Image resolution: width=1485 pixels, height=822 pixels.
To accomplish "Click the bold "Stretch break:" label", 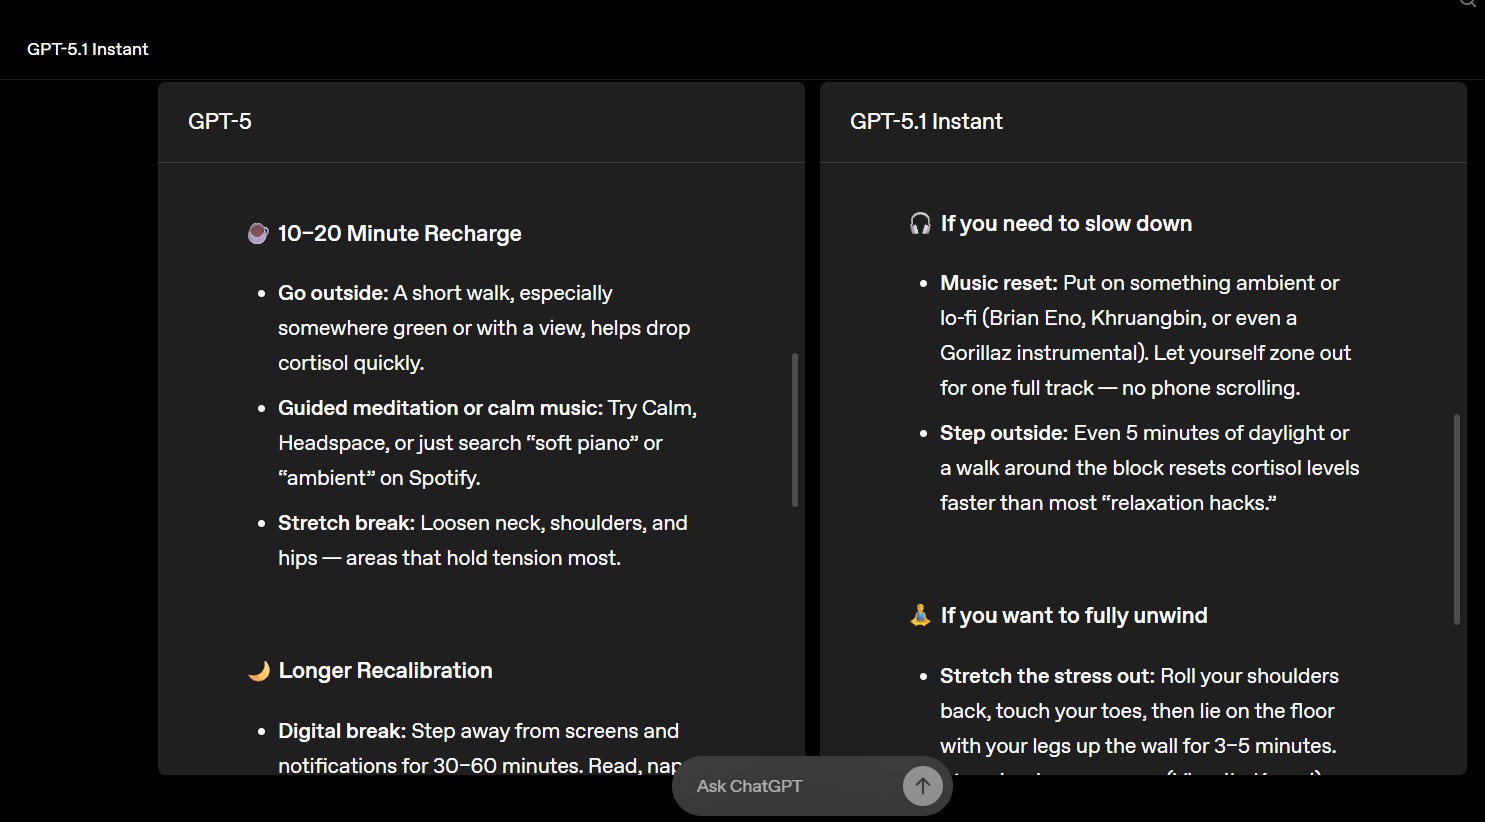I will 346,523.
